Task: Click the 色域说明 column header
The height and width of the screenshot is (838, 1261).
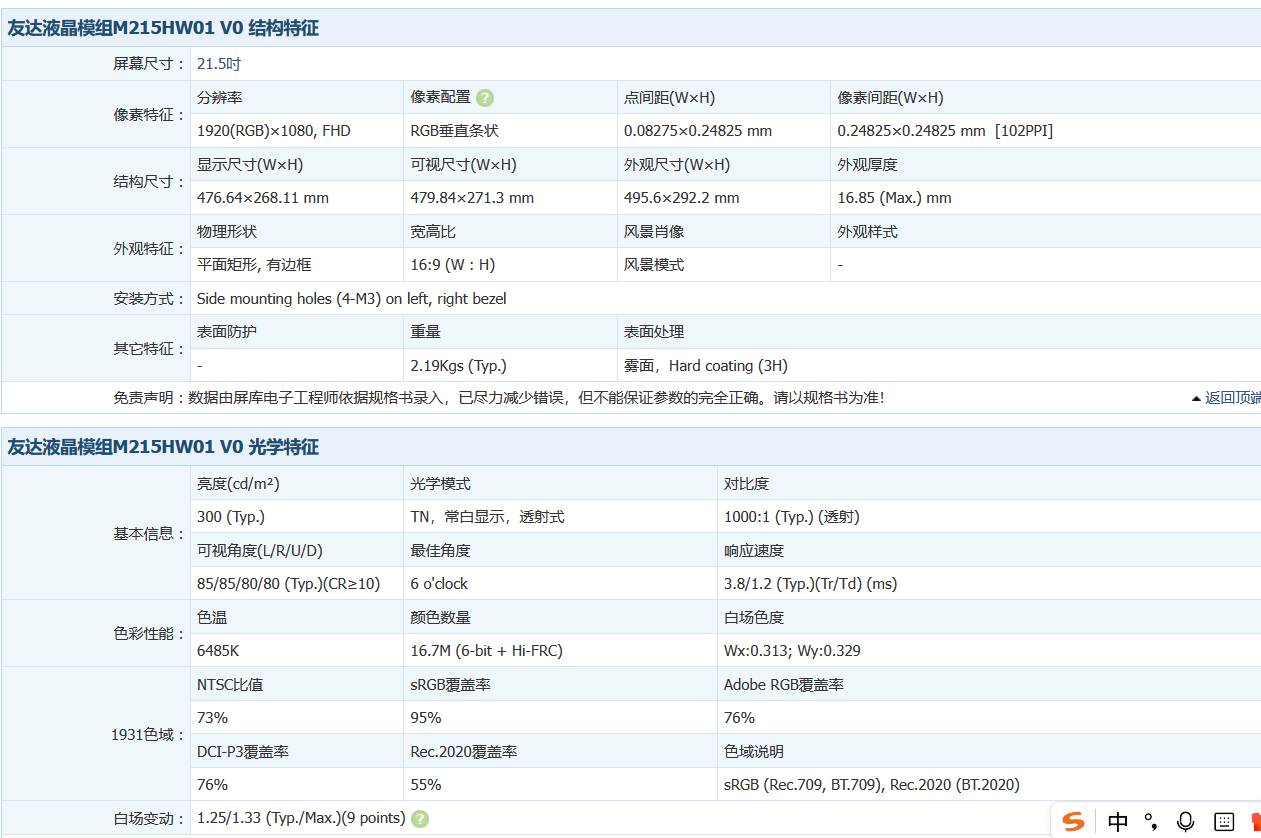Action: coord(754,752)
